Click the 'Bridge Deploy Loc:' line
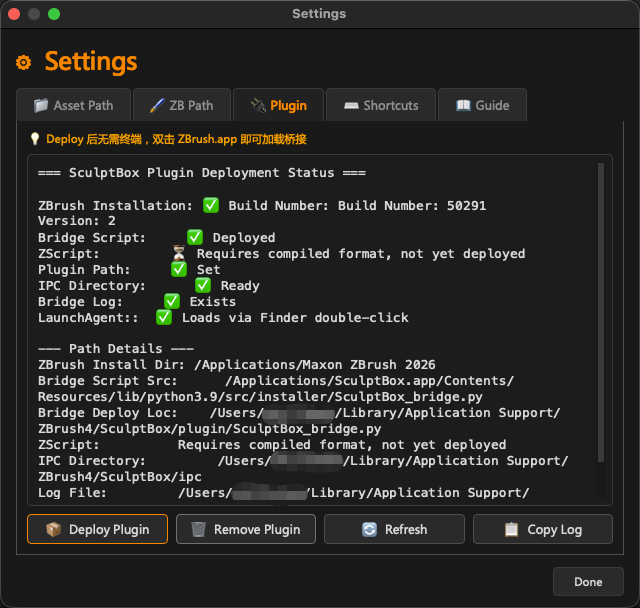The width and height of the screenshot is (640, 608). 299,413
